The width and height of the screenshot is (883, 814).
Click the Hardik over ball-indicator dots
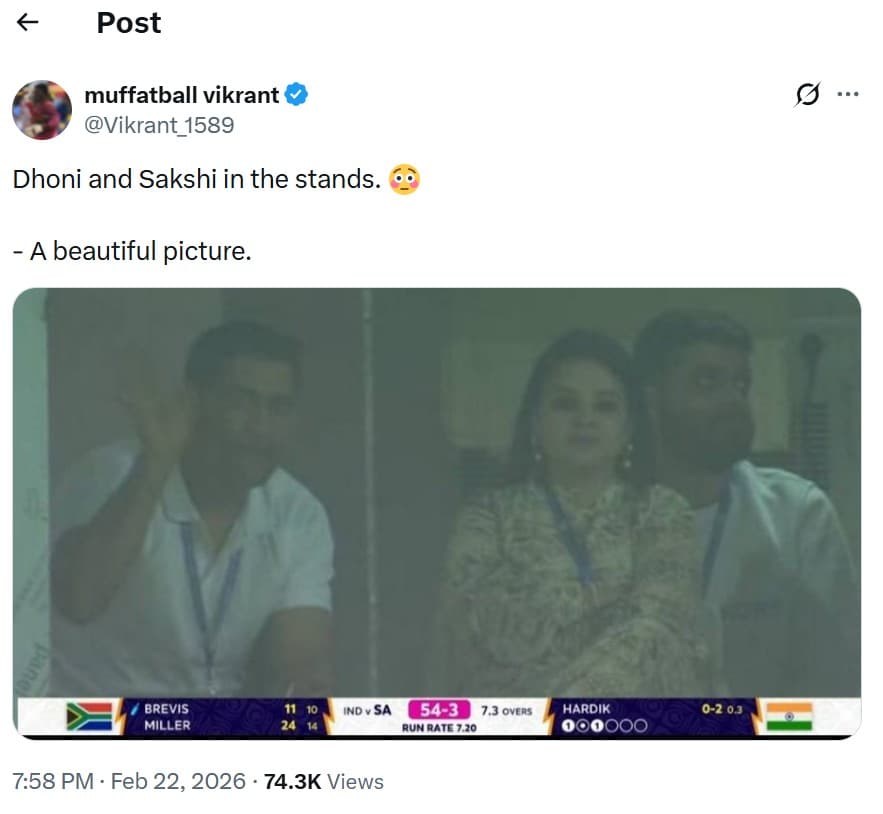tap(605, 726)
